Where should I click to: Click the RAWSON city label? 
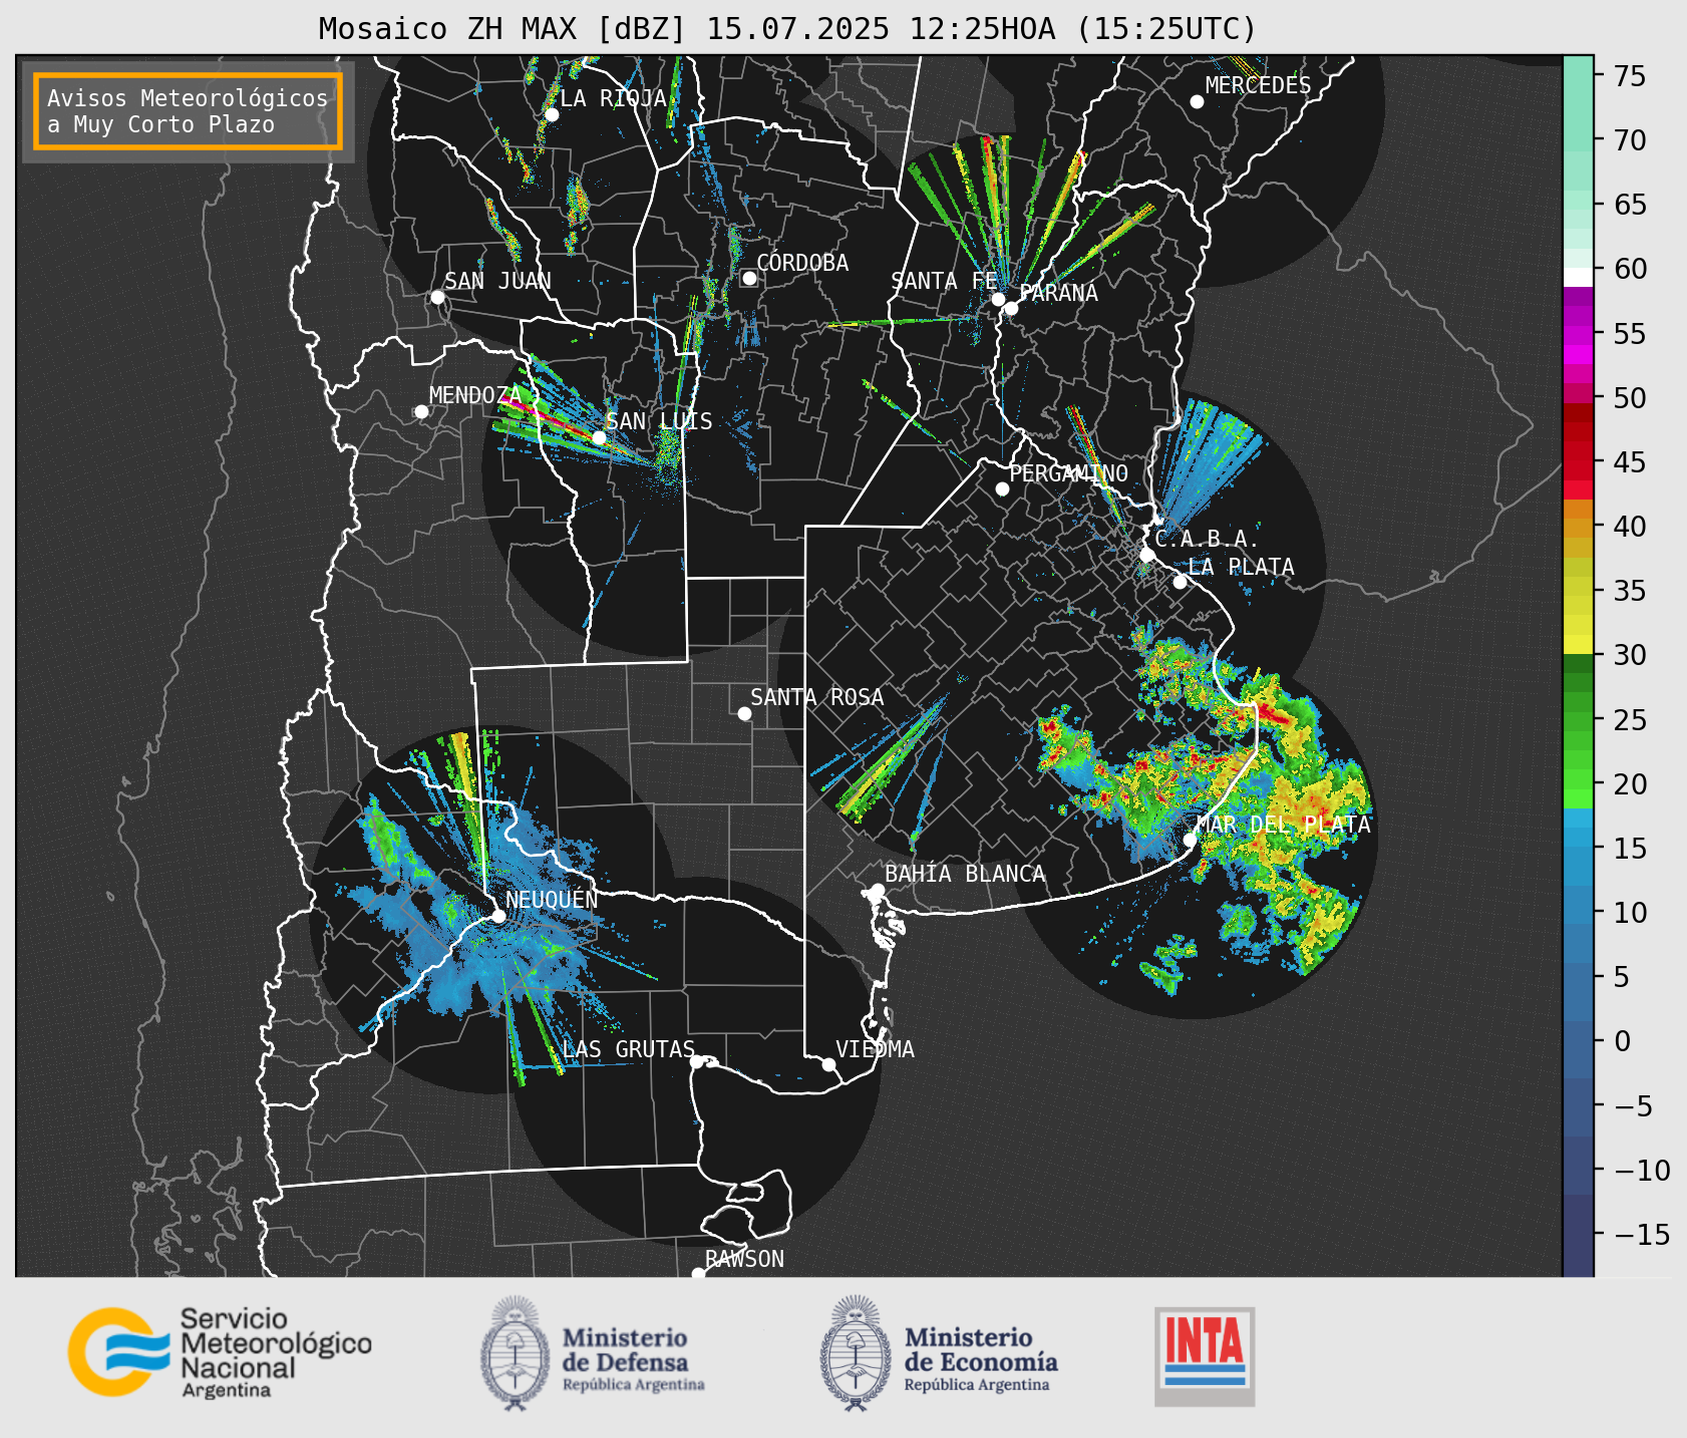744,1259
